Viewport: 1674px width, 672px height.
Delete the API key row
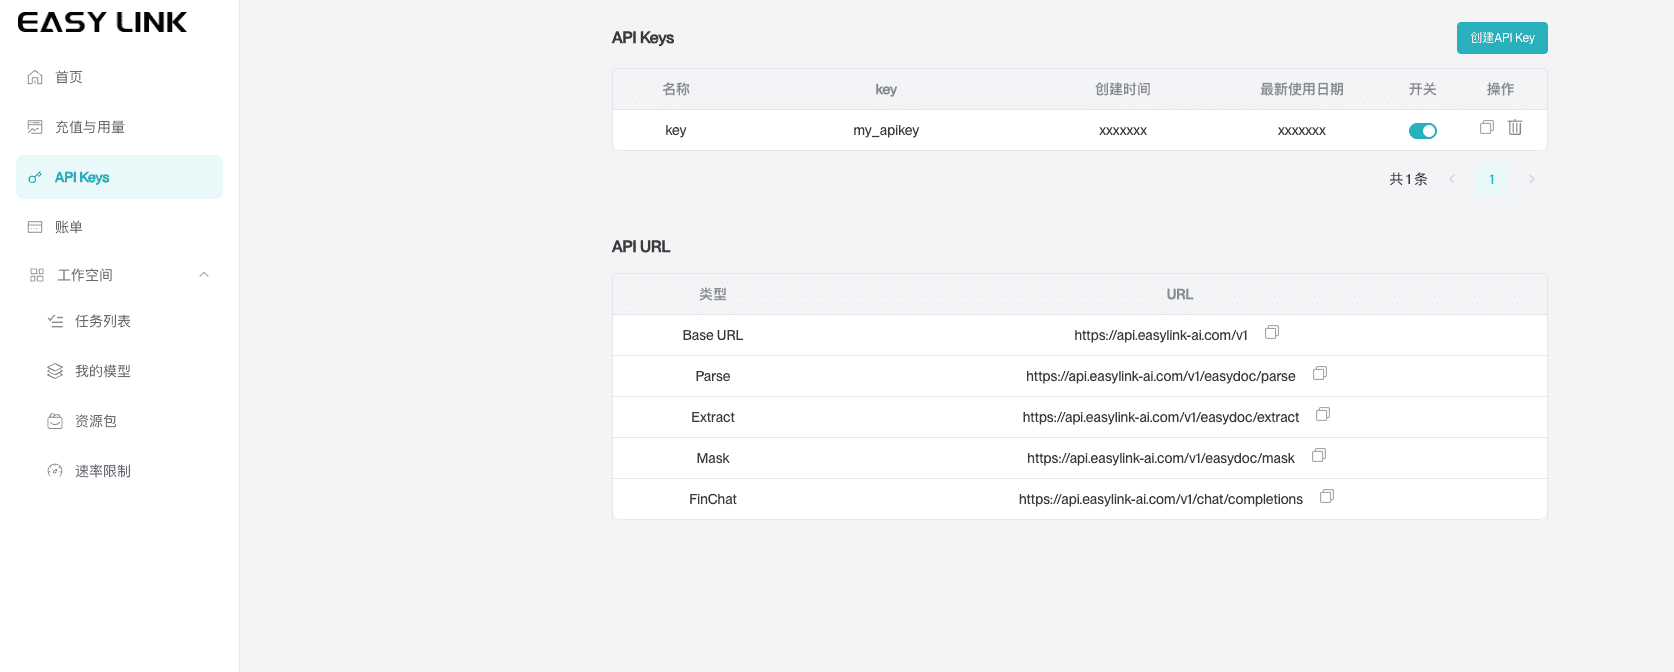point(1515,128)
